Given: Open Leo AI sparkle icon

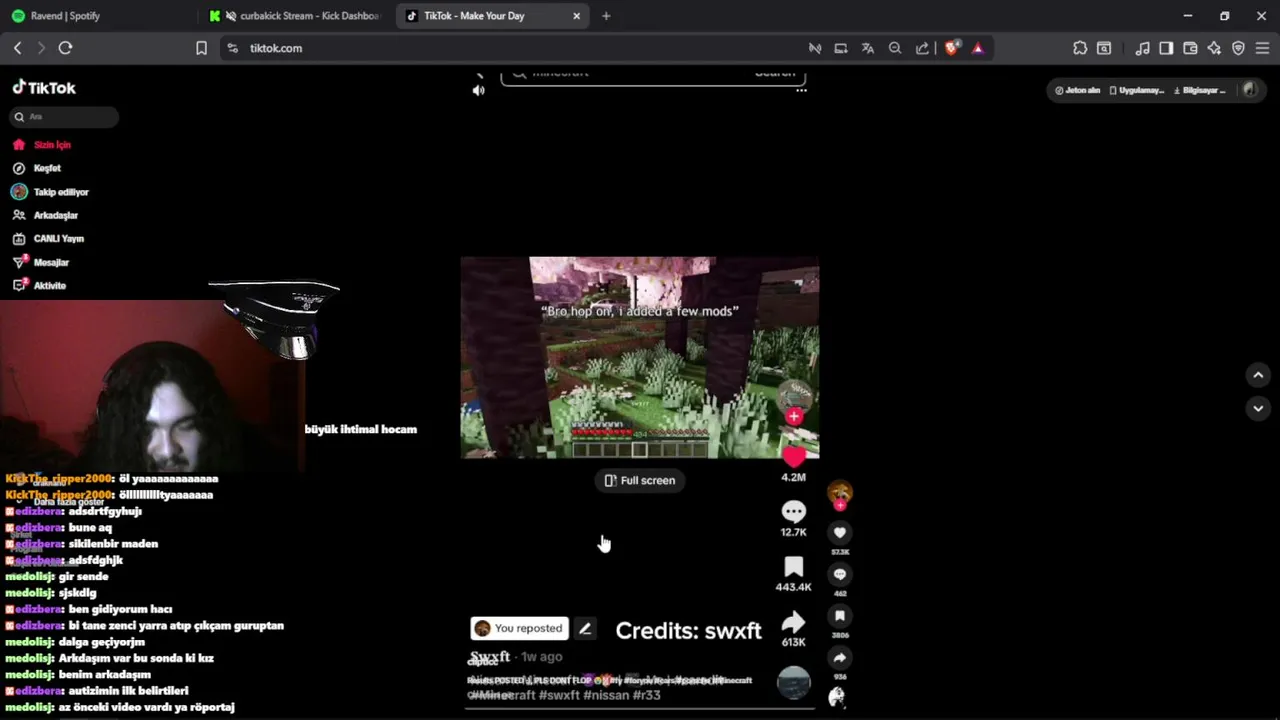Looking at the screenshot, I should [1214, 48].
